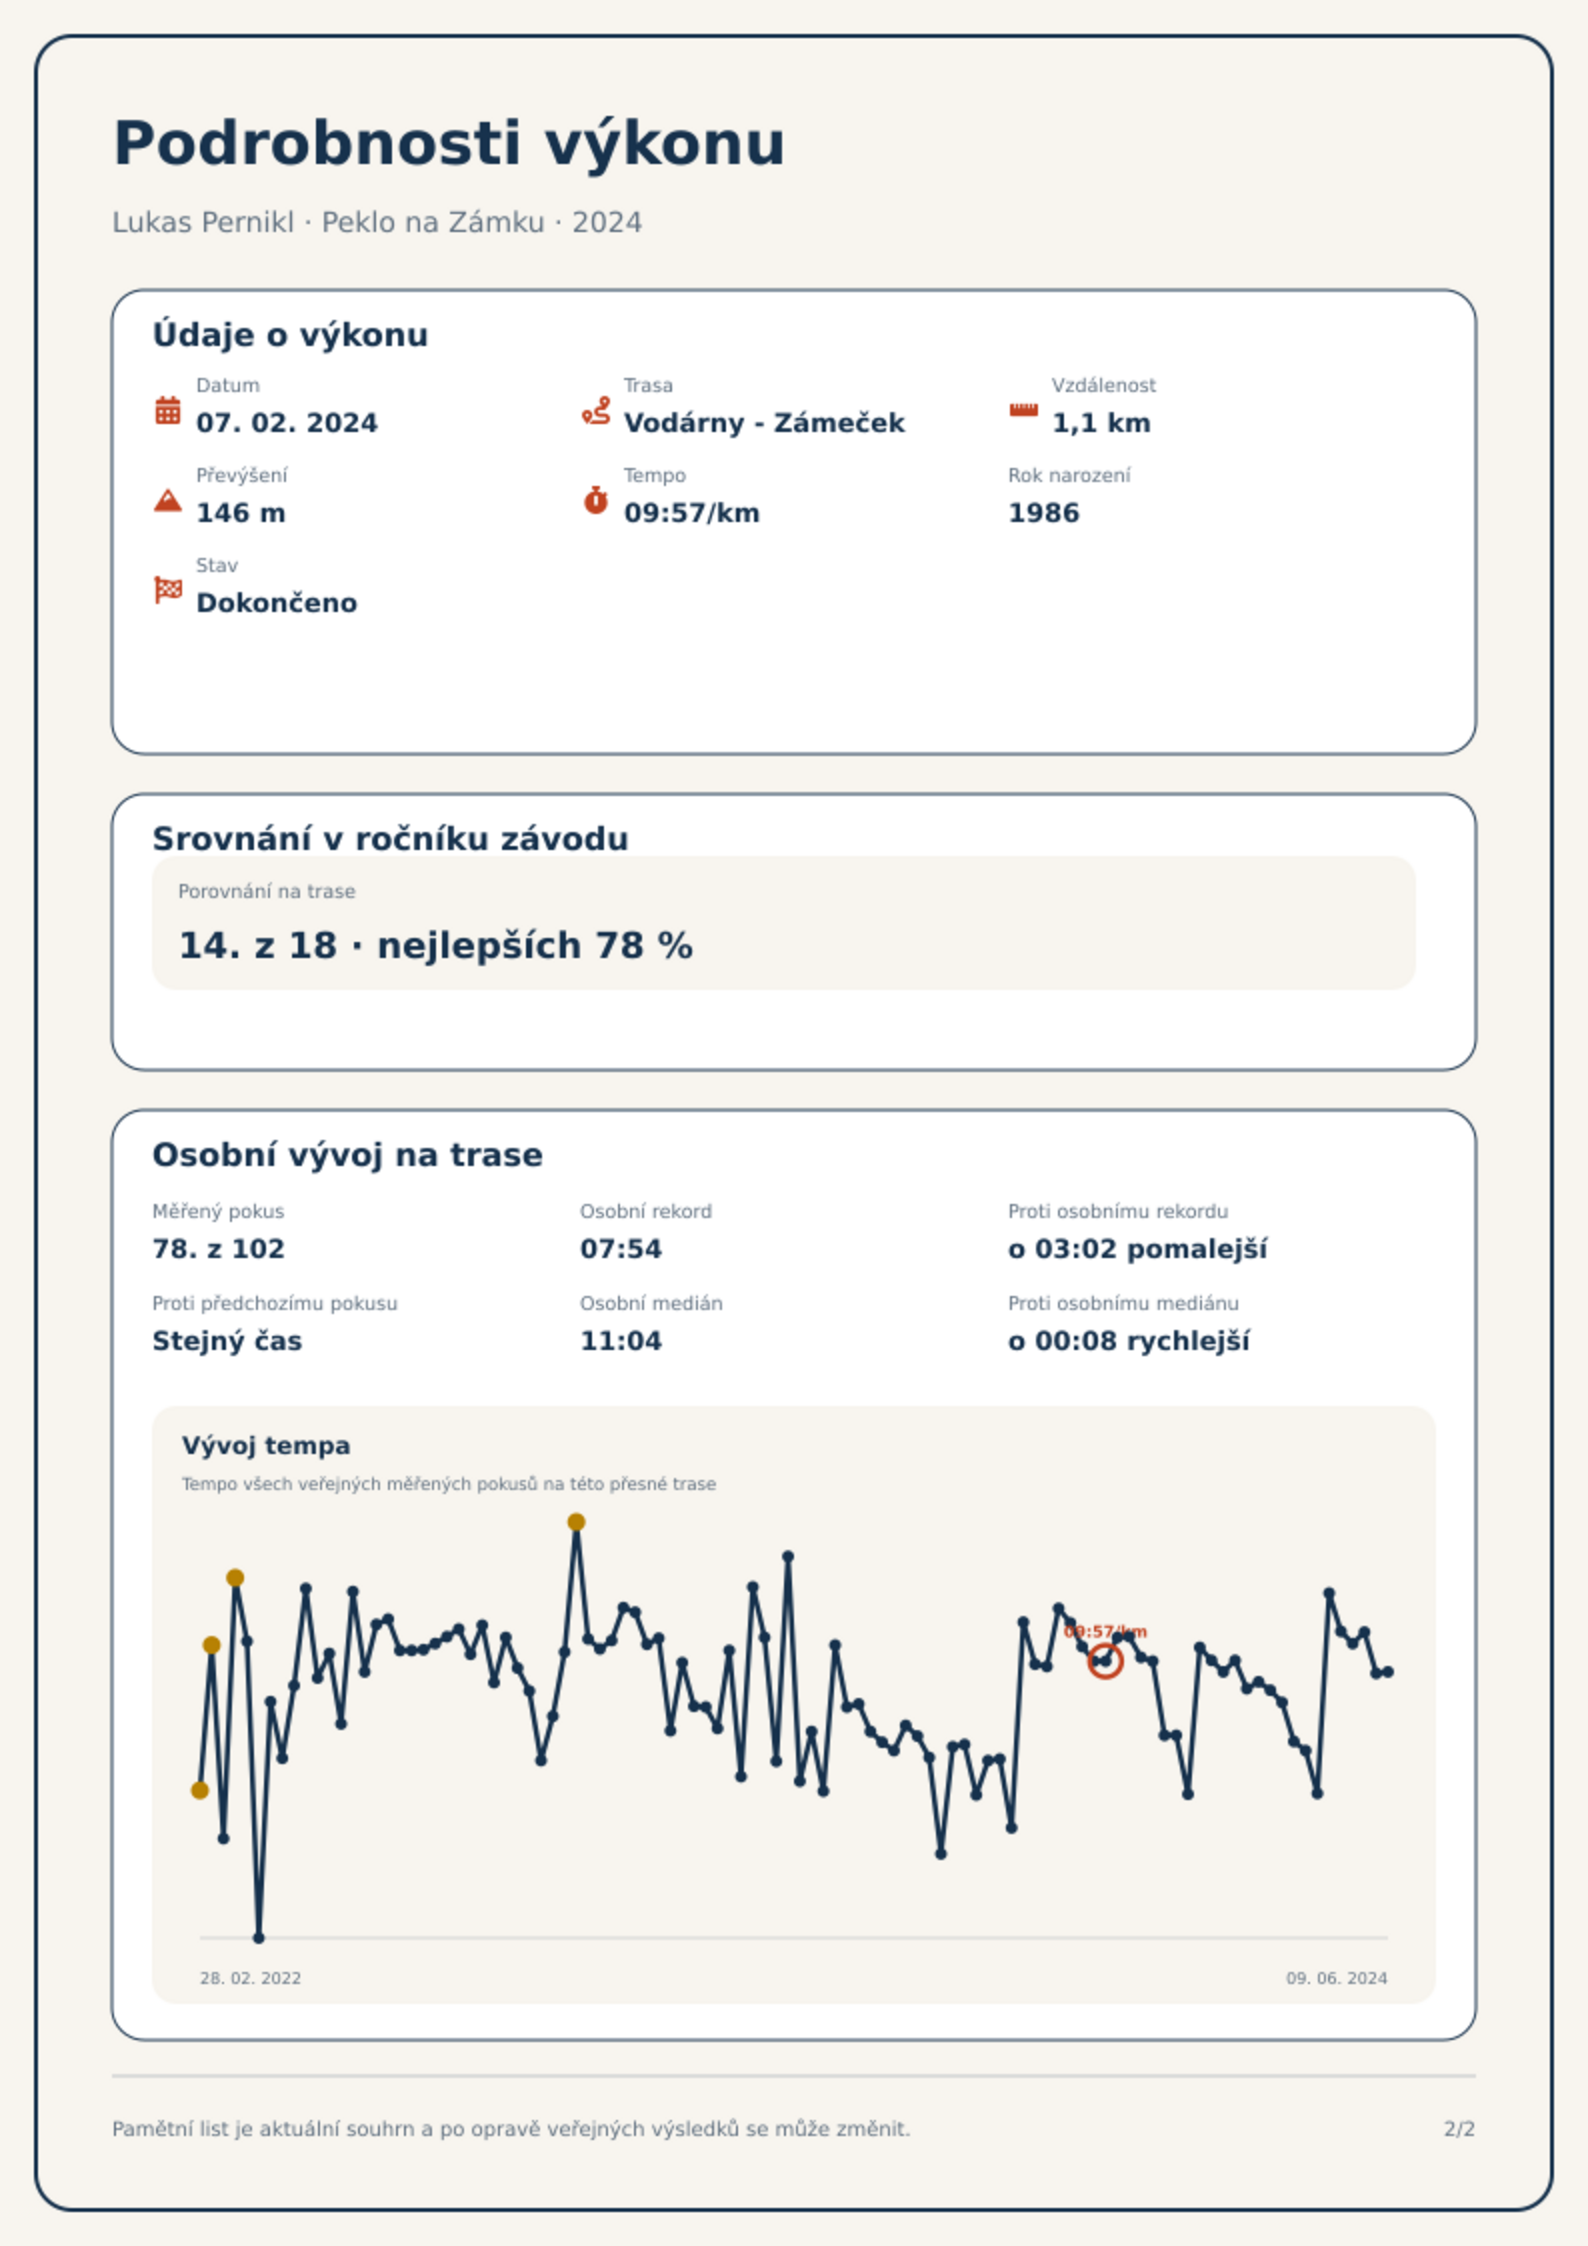This screenshot has width=1588, height=2246.
Task: Click the red circled 09:57/km chart marker
Action: coord(1105,1661)
